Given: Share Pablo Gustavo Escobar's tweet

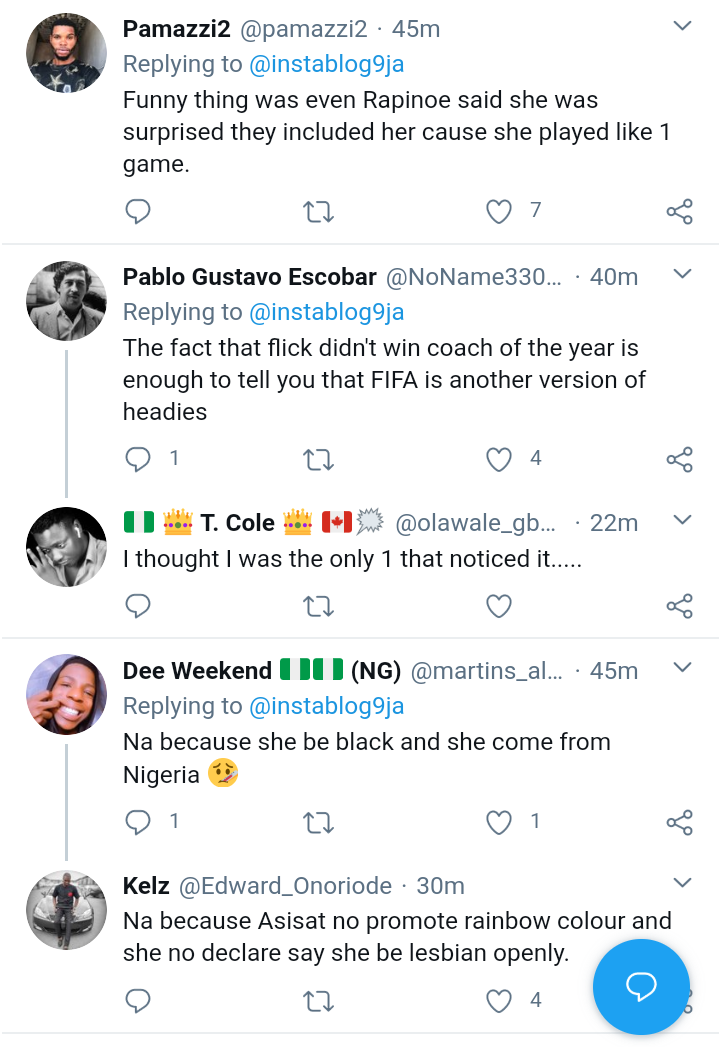Looking at the screenshot, I should point(679,459).
